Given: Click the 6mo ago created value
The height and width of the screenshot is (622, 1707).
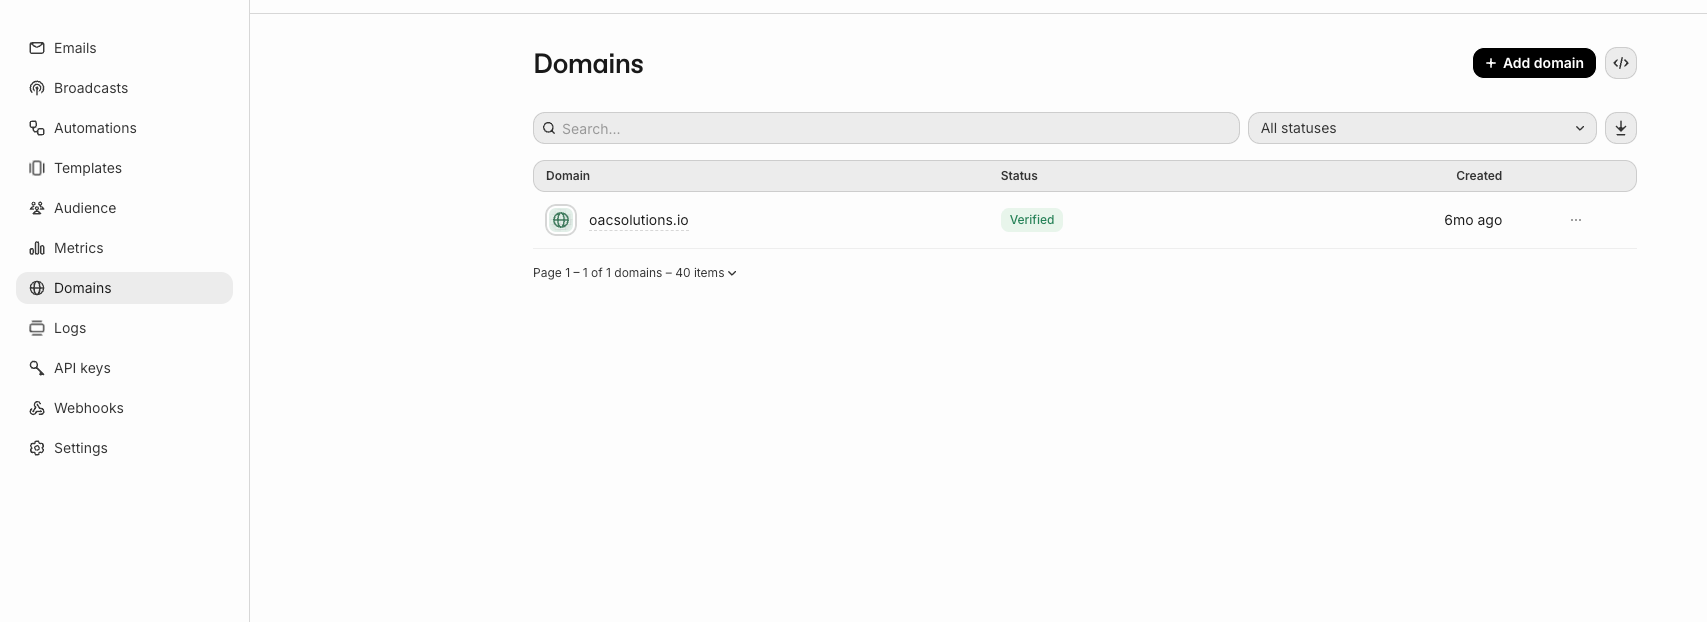Looking at the screenshot, I should click(x=1473, y=220).
